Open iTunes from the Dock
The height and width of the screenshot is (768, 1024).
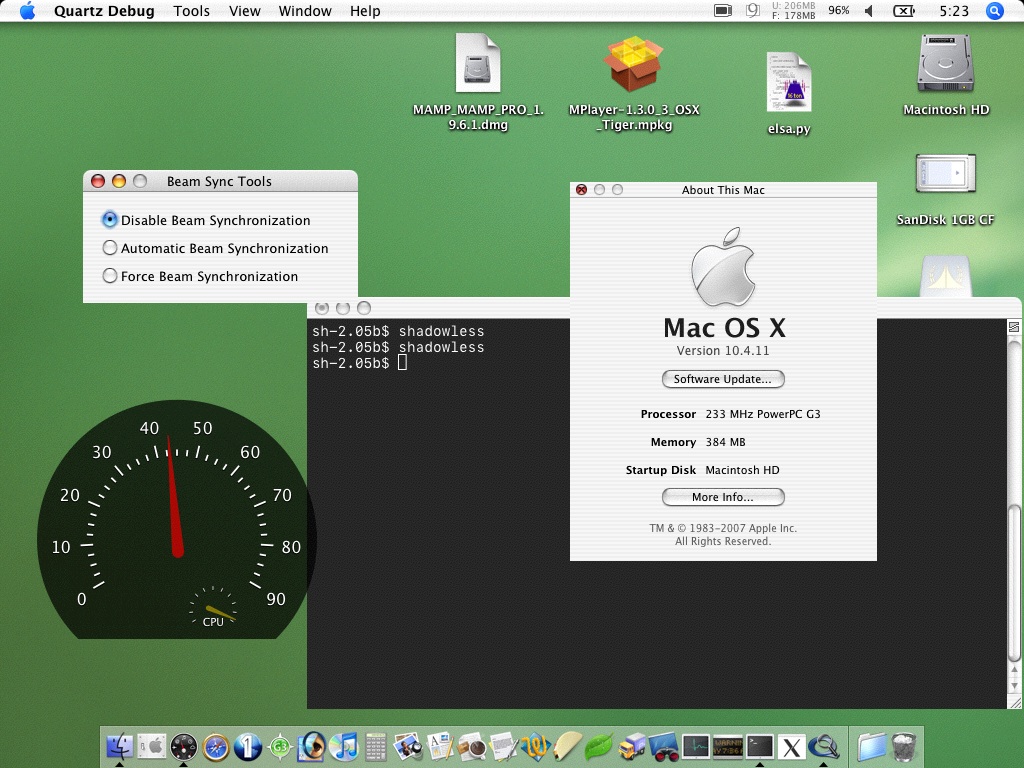coord(344,746)
